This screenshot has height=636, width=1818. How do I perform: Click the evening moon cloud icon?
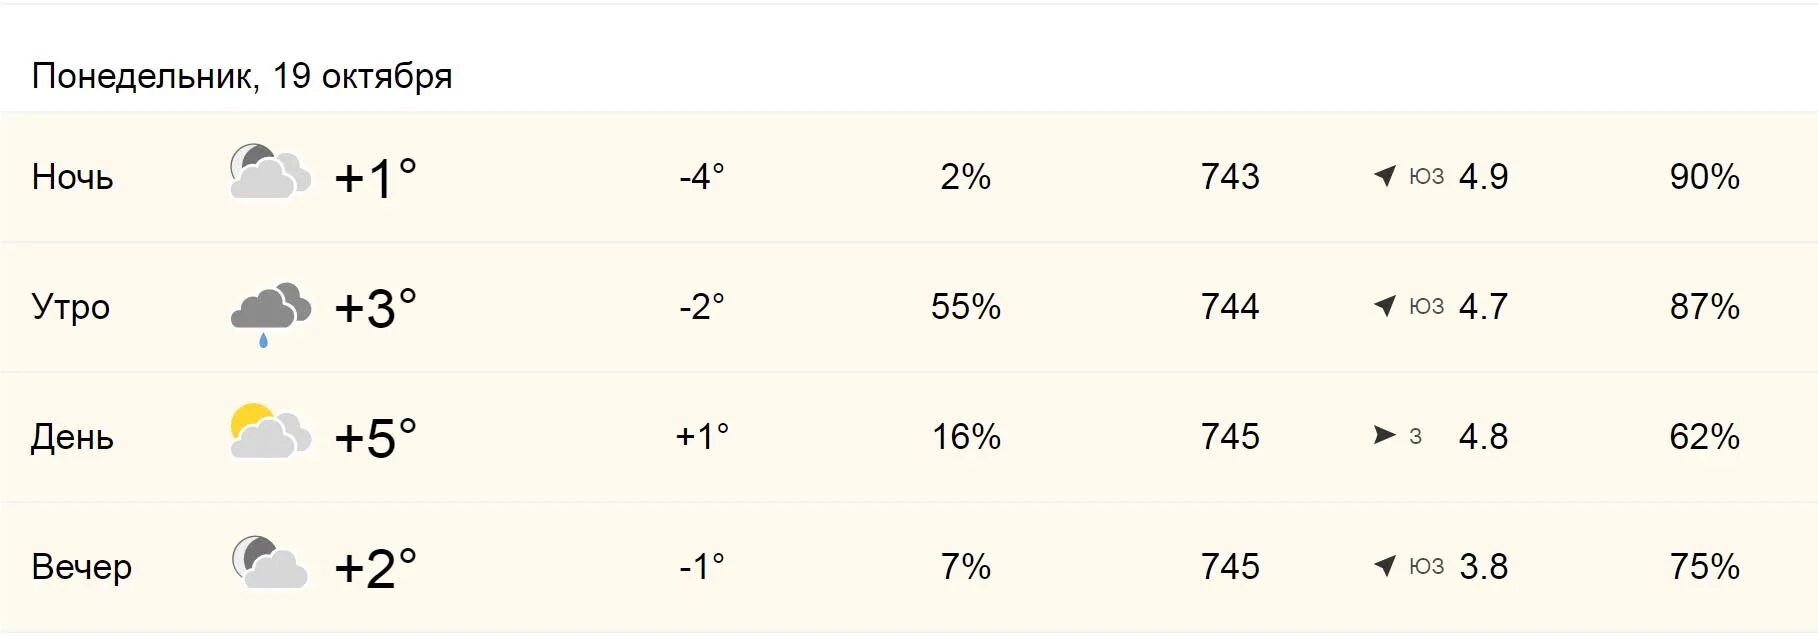[270, 561]
